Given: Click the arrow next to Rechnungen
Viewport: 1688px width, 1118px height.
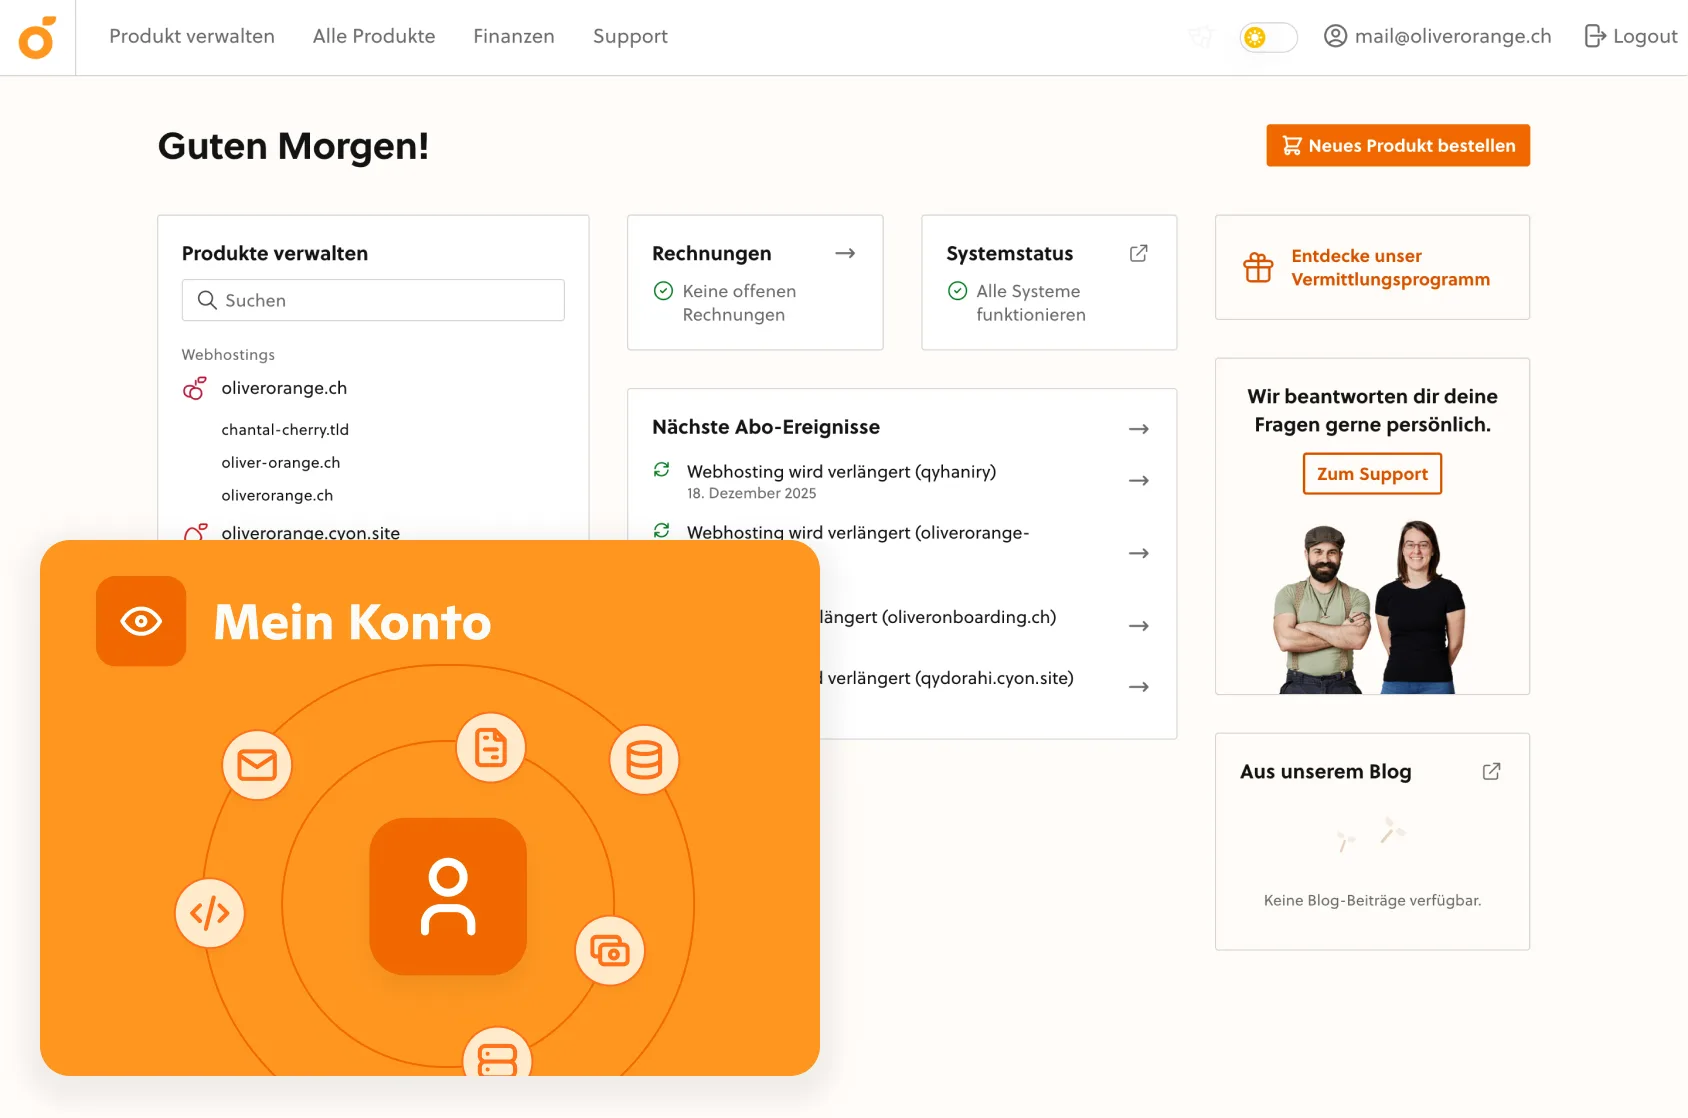Looking at the screenshot, I should 845,253.
